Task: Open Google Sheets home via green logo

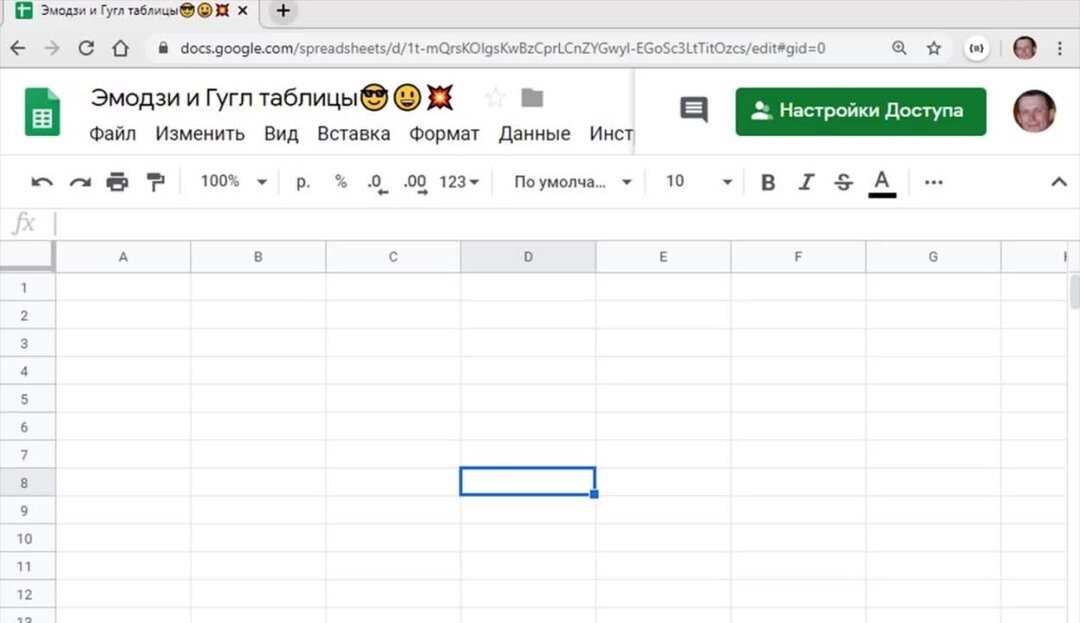Action: click(x=42, y=112)
